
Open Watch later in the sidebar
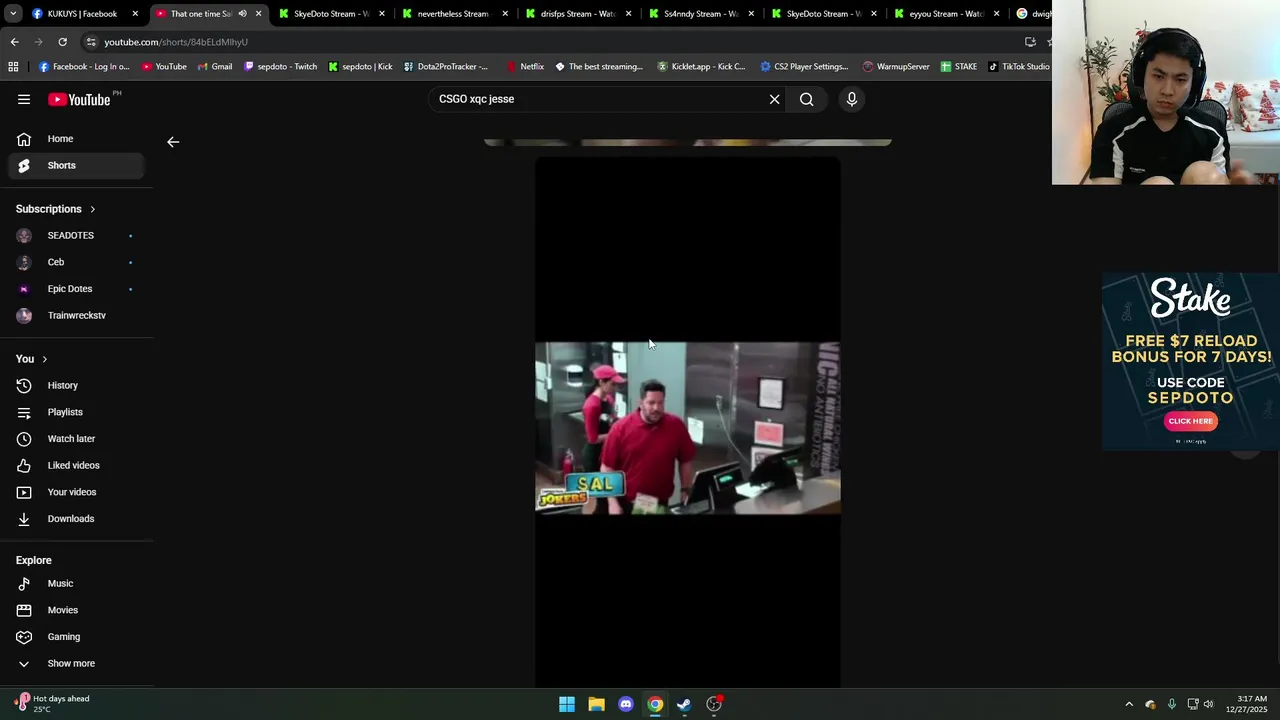click(x=77, y=439)
